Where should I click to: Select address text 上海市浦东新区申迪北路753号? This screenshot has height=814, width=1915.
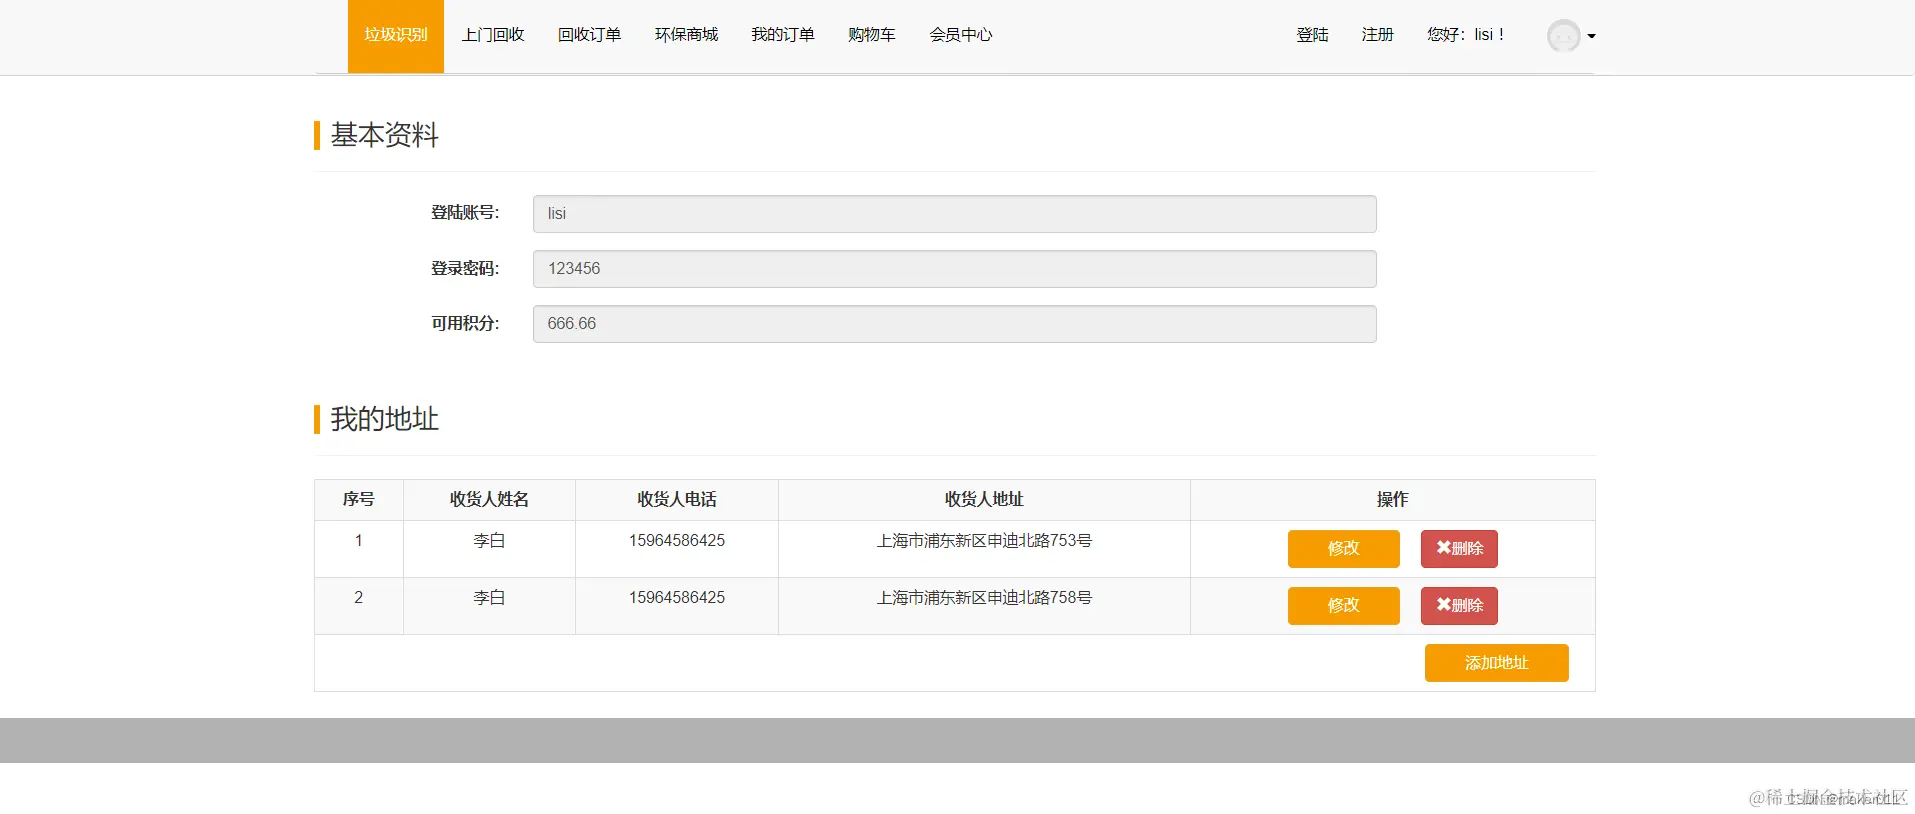(984, 541)
